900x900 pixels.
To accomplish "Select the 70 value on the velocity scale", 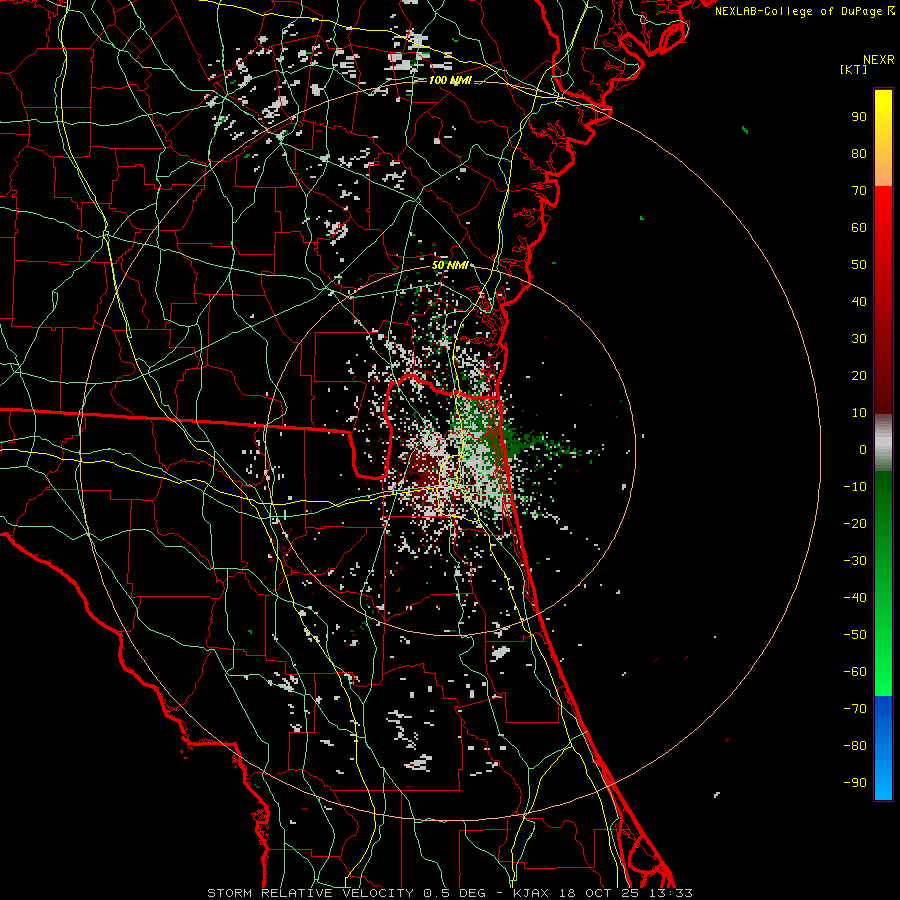I will pos(859,191).
